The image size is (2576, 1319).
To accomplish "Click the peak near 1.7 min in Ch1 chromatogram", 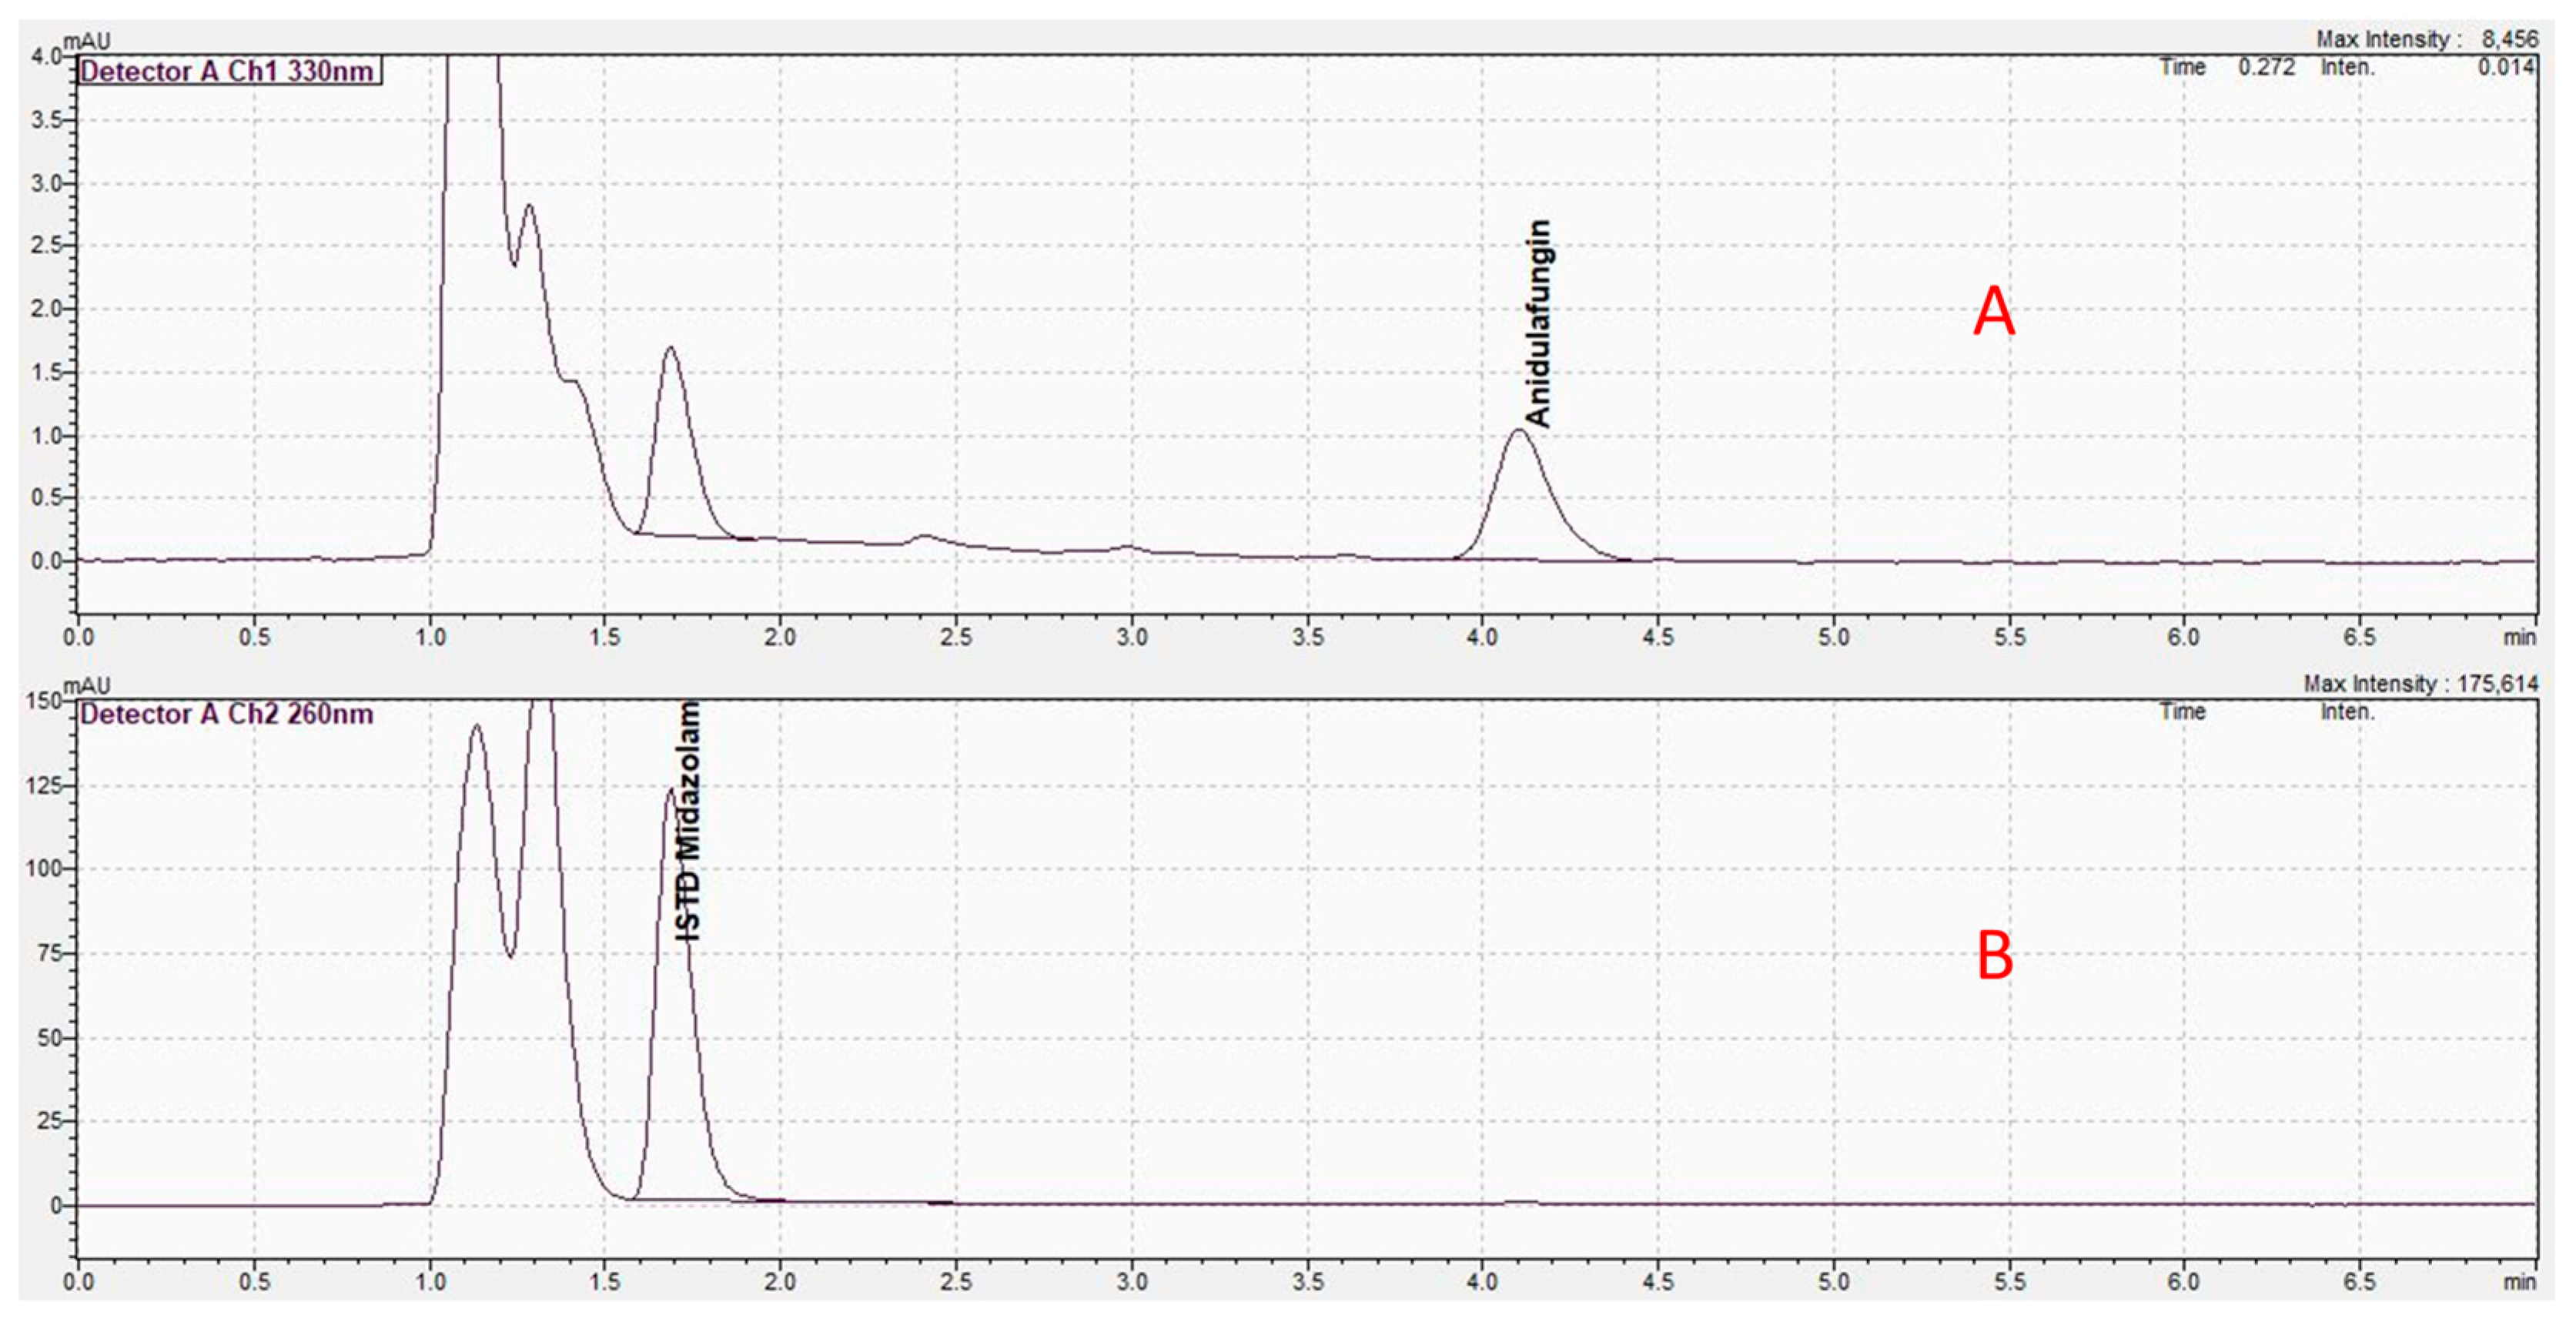I will 670,349.
